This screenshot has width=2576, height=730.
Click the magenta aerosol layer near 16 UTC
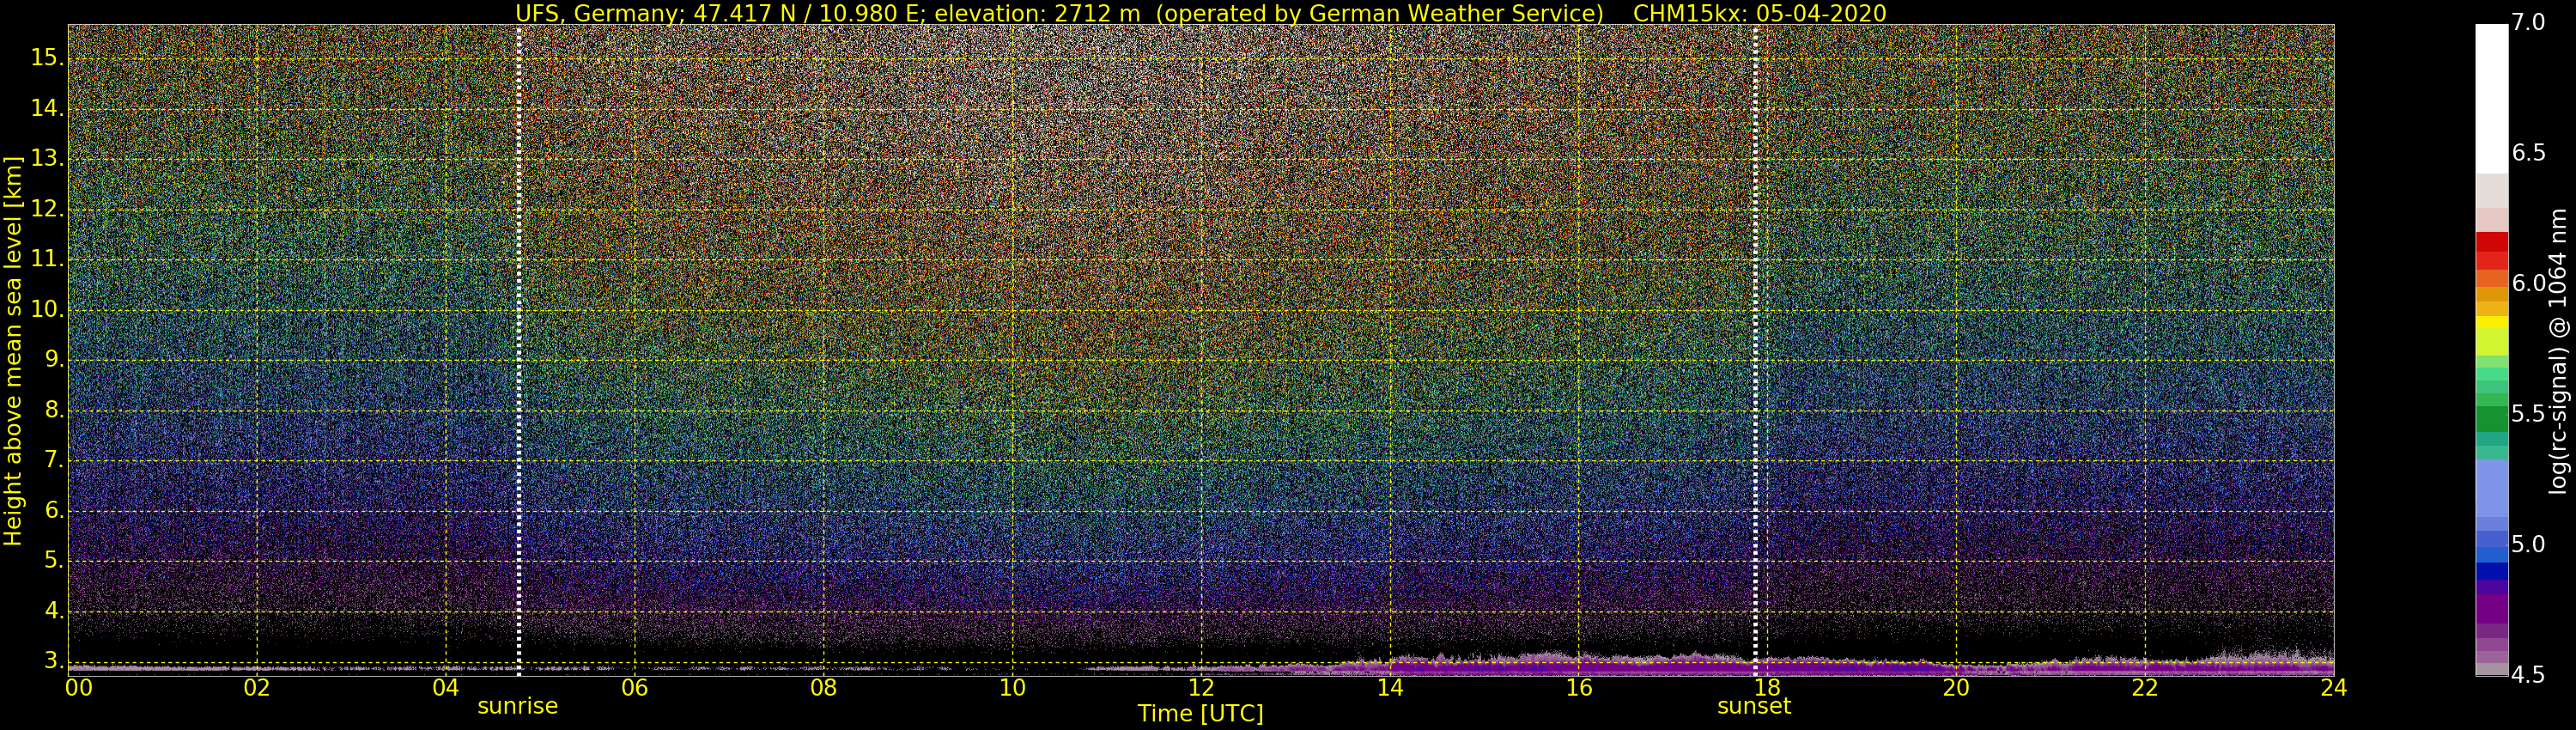[x=1580, y=664]
